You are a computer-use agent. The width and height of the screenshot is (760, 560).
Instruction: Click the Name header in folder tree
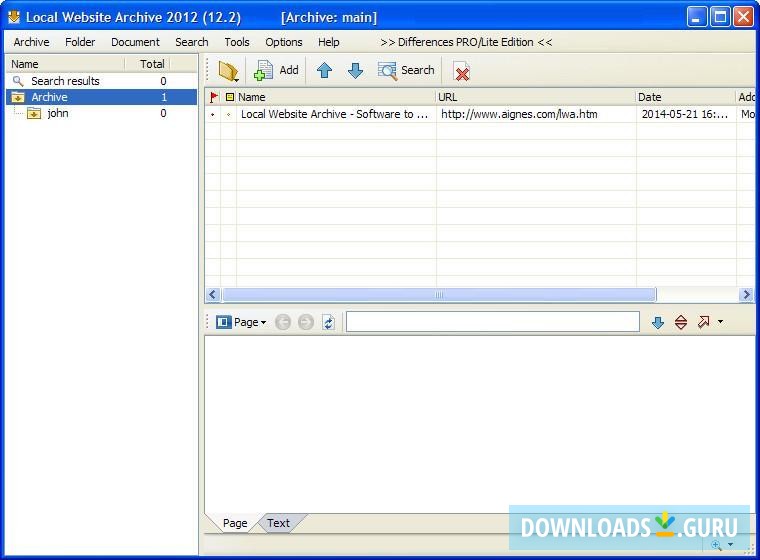point(65,64)
